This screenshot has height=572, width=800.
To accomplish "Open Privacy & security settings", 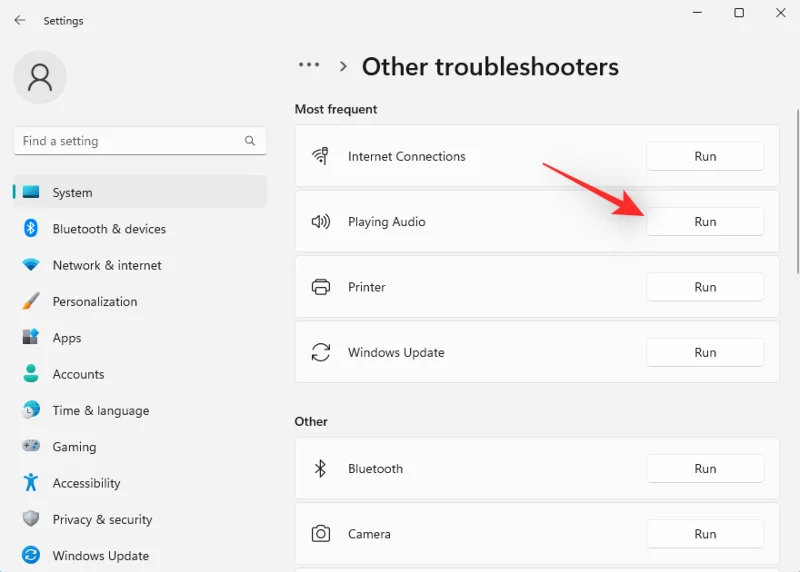I will (102, 519).
